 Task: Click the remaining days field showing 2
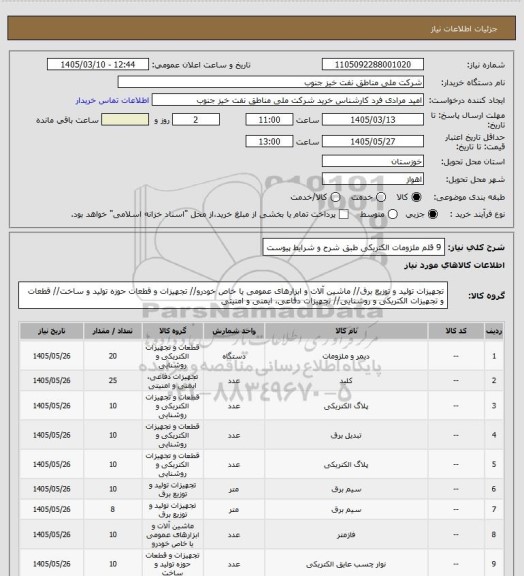click(196, 120)
